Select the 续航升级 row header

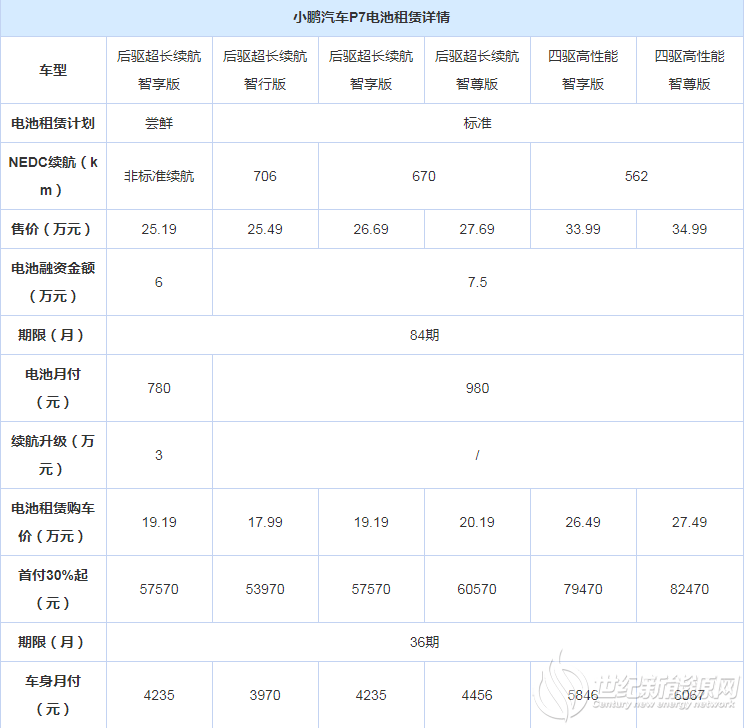[x=53, y=455]
